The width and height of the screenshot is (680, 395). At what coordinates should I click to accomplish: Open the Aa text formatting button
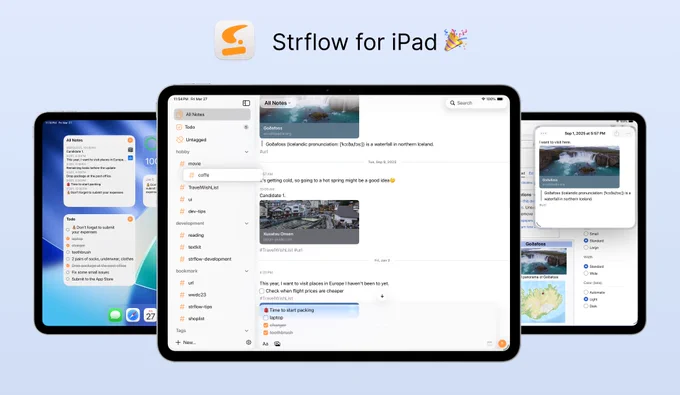[x=265, y=344]
